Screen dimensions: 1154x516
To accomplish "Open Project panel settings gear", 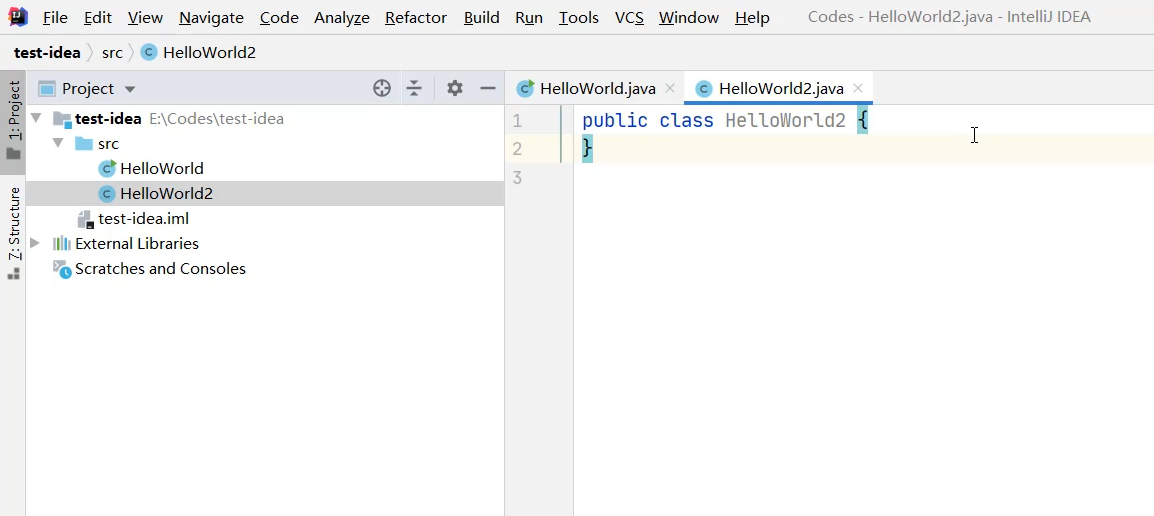I will tap(455, 88).
